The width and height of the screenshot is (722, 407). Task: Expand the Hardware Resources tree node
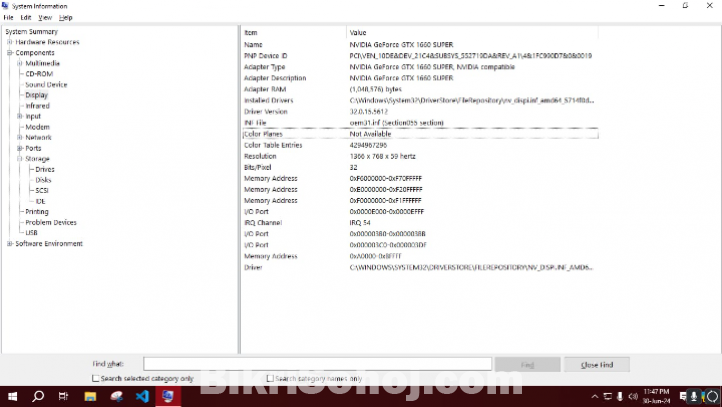point(9,42)
